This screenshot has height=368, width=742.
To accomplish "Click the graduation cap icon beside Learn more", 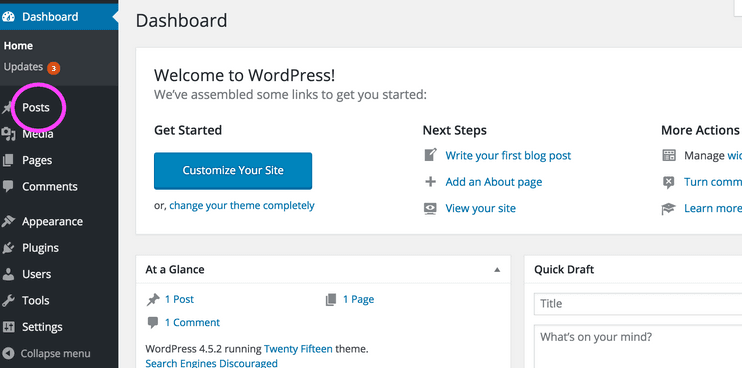I will pyautogui.click(x=668, y=209).
